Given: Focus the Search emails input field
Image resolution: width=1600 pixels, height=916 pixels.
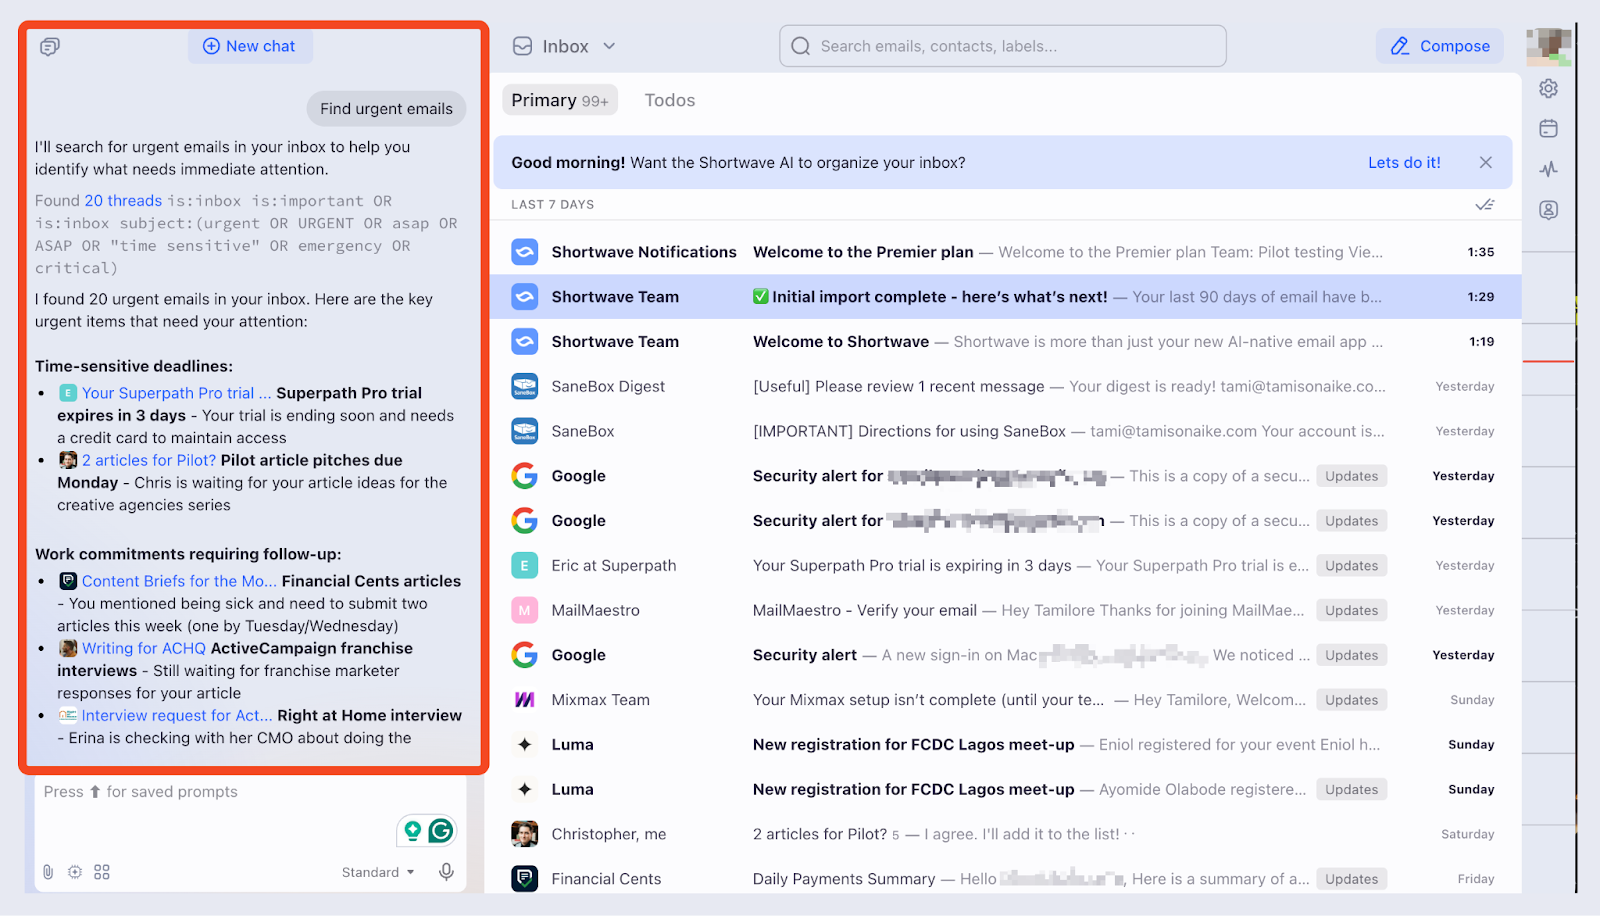Looking at the screenshot, I should pyautogui.click(x=1002, y=46).
